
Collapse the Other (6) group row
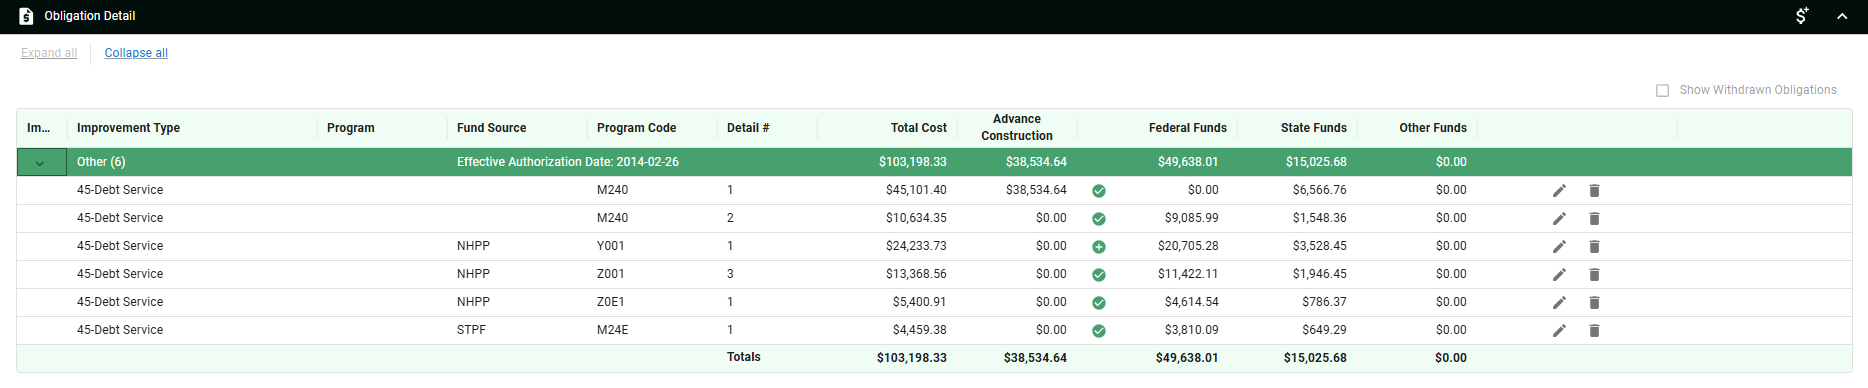[40, 162]
